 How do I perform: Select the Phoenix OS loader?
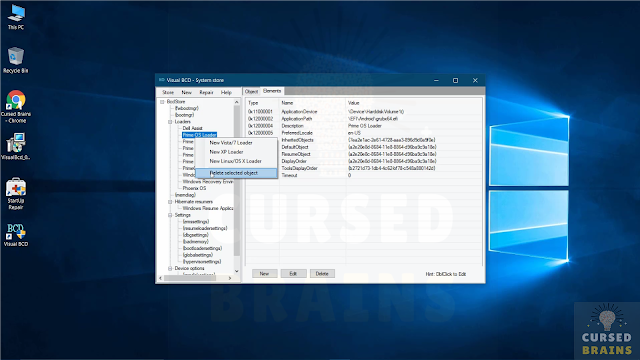[194, 188]
